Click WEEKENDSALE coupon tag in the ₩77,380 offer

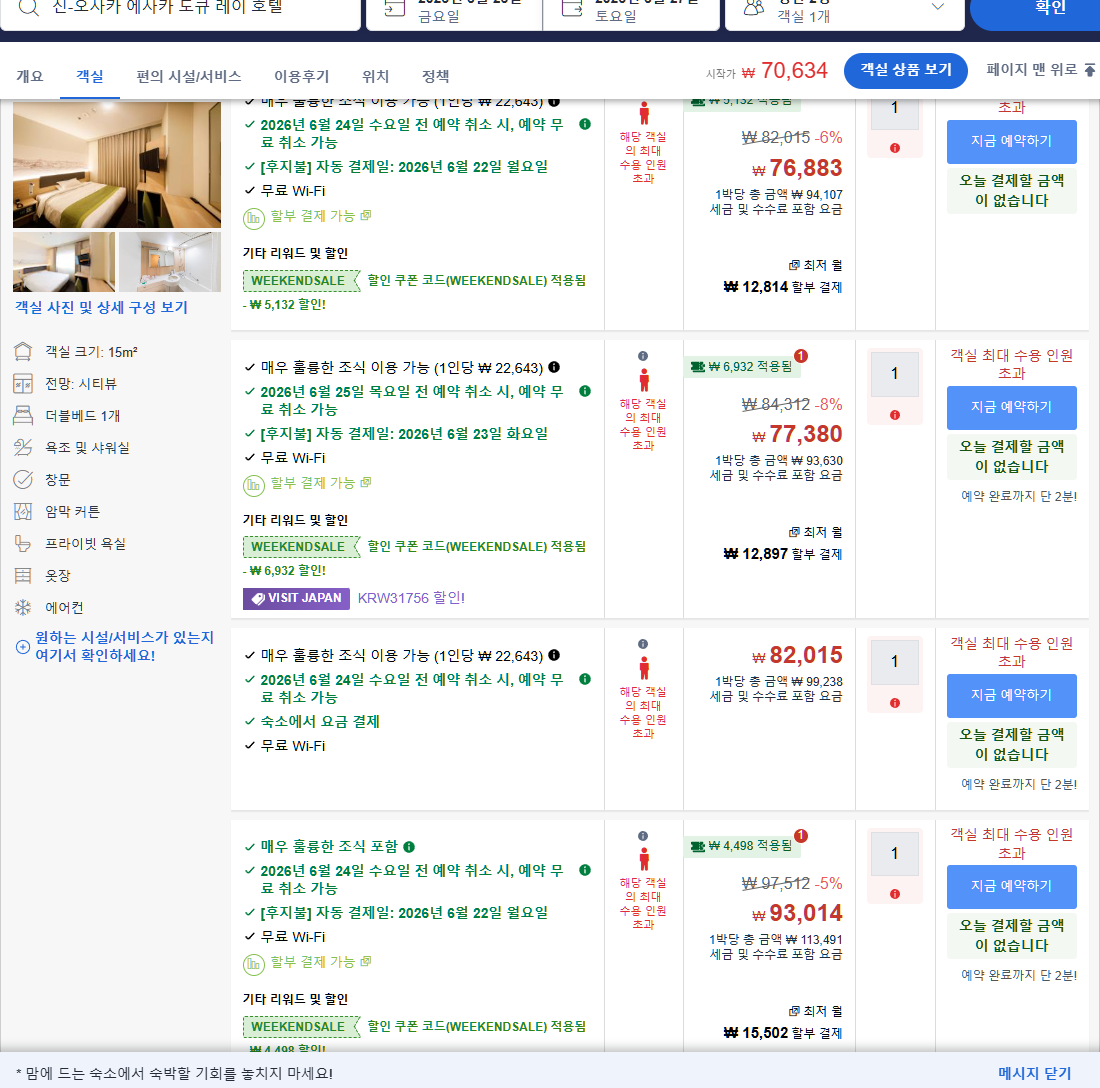click(302, 546)
